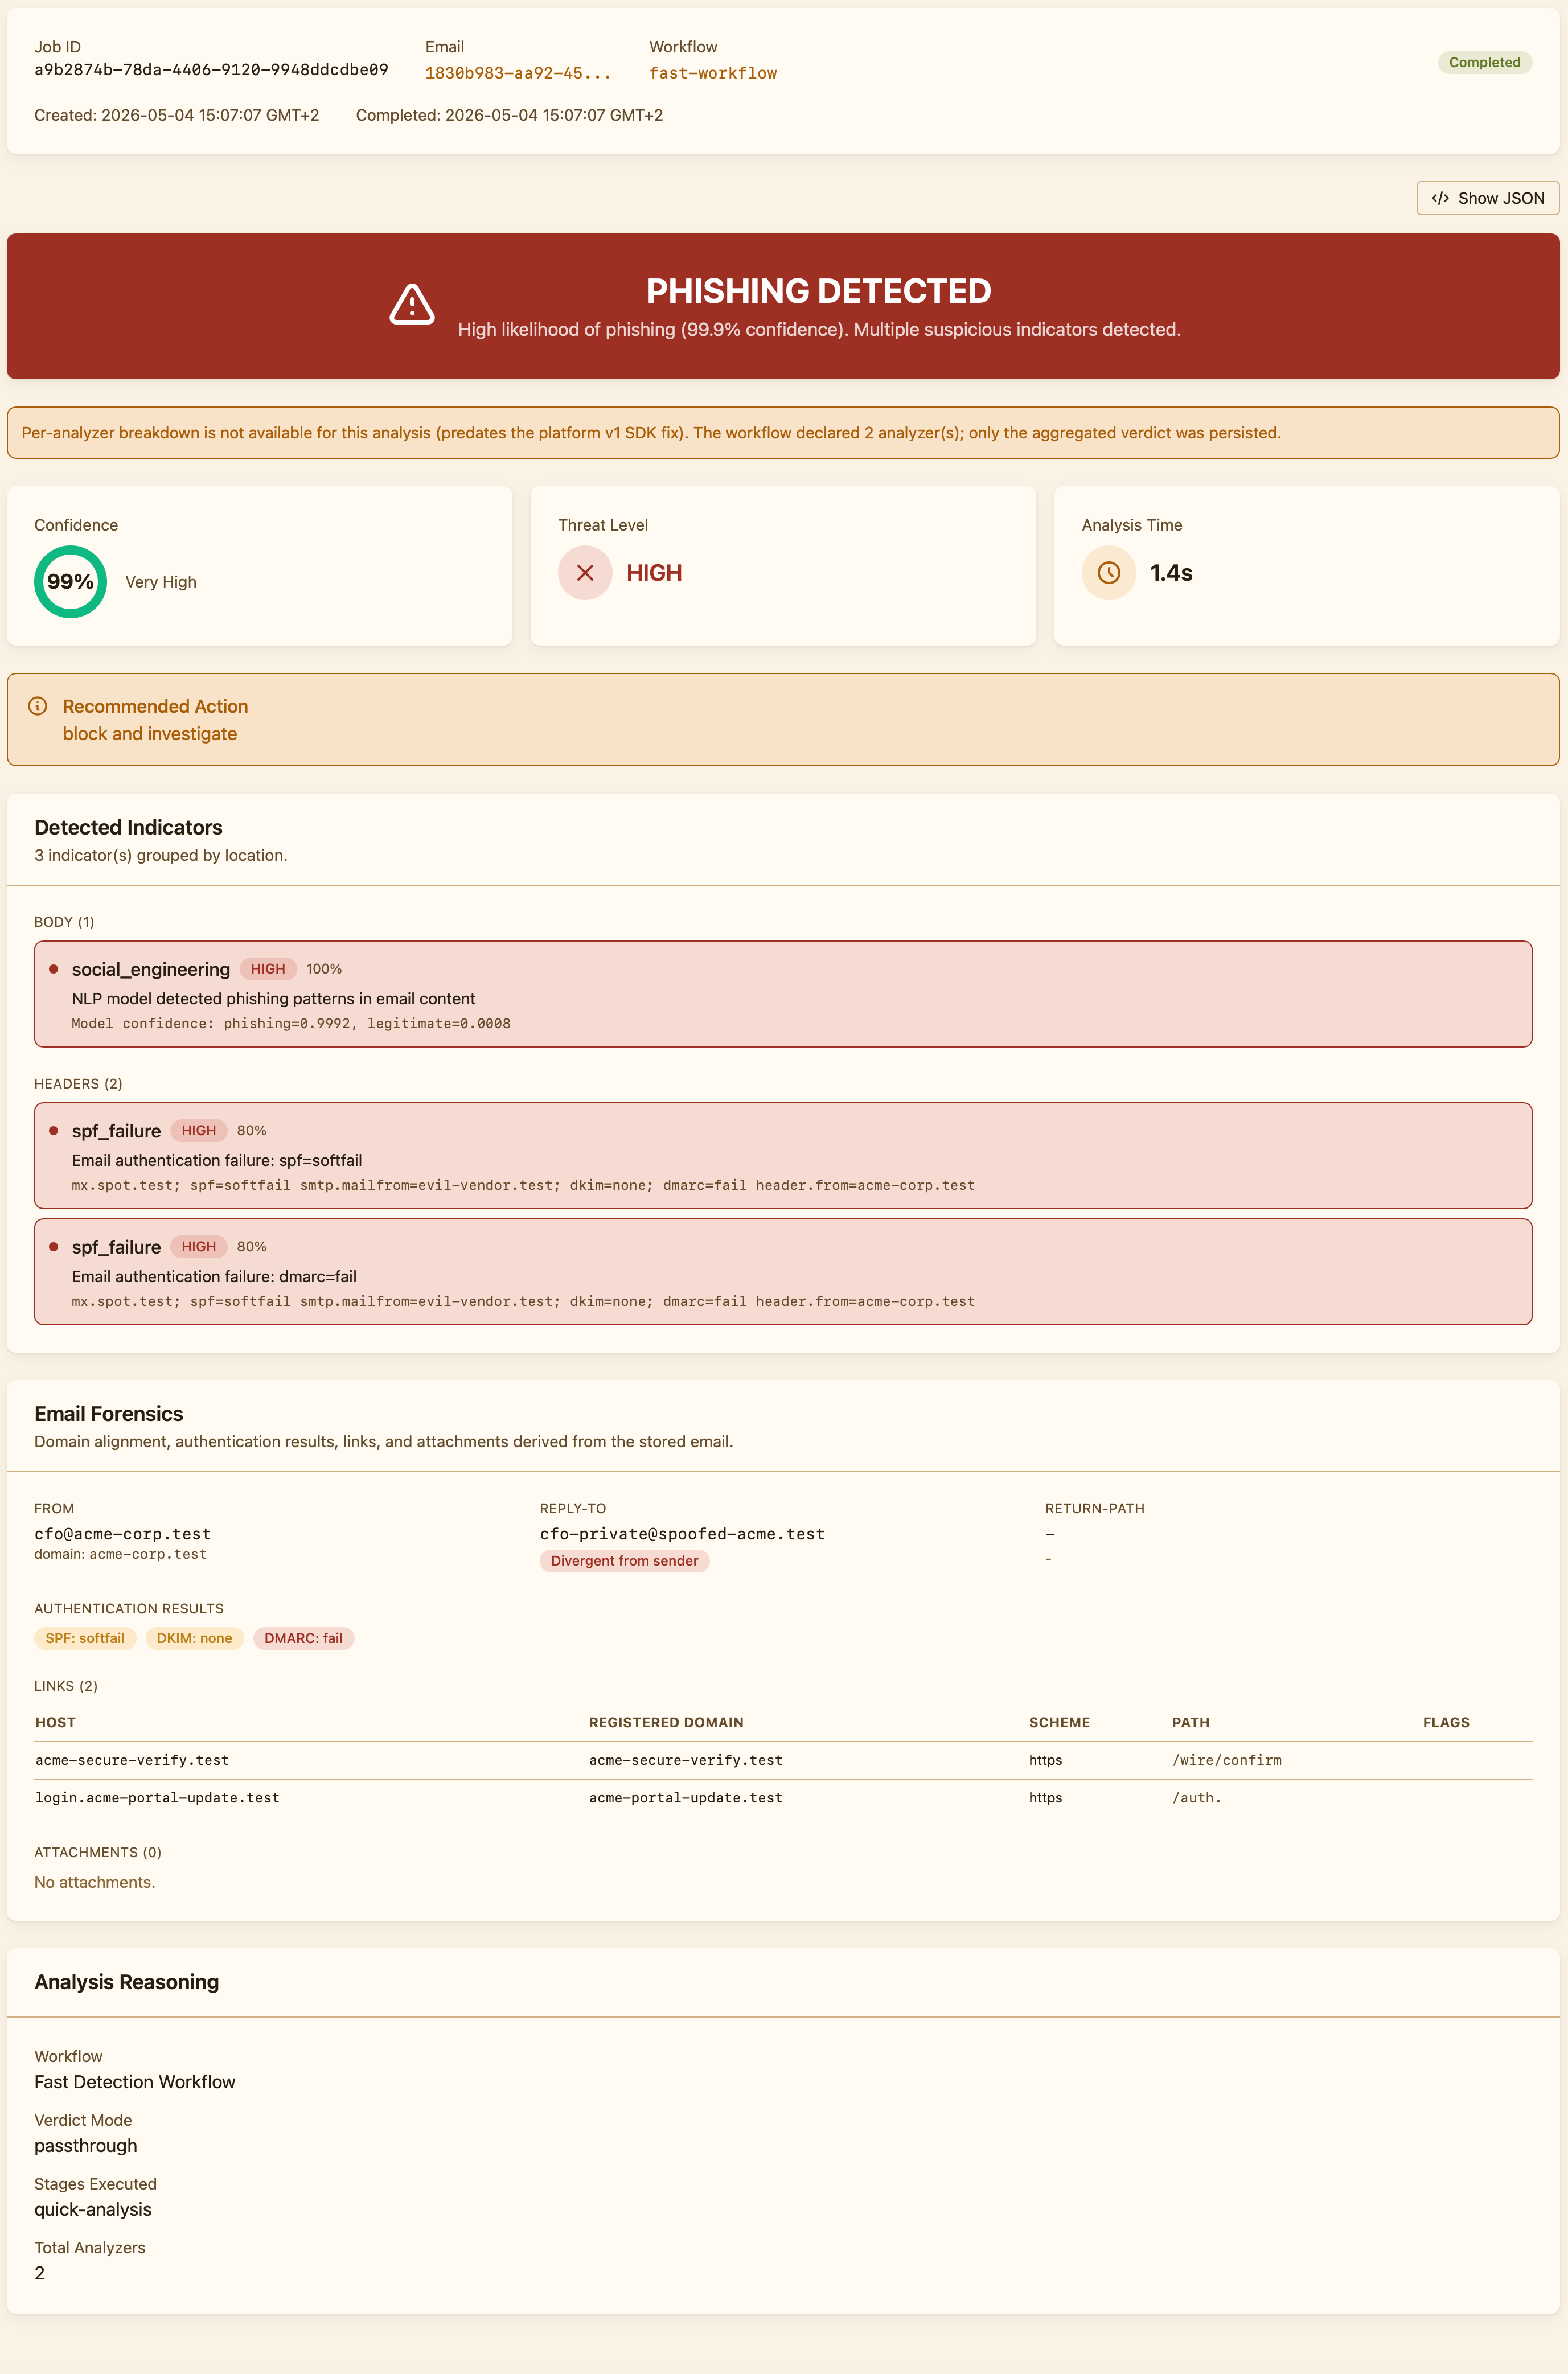The image size is (1568, 2374).
Task: Click the No attachments. text
Action: (x=95, y=1882)
